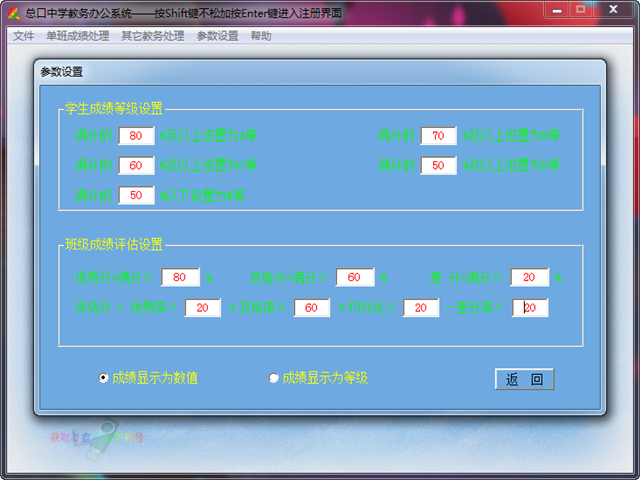This screenshot has width=640, height=480.
Task: Click the E-grade 以下 threshold field
Action: (x=136, y=195)
